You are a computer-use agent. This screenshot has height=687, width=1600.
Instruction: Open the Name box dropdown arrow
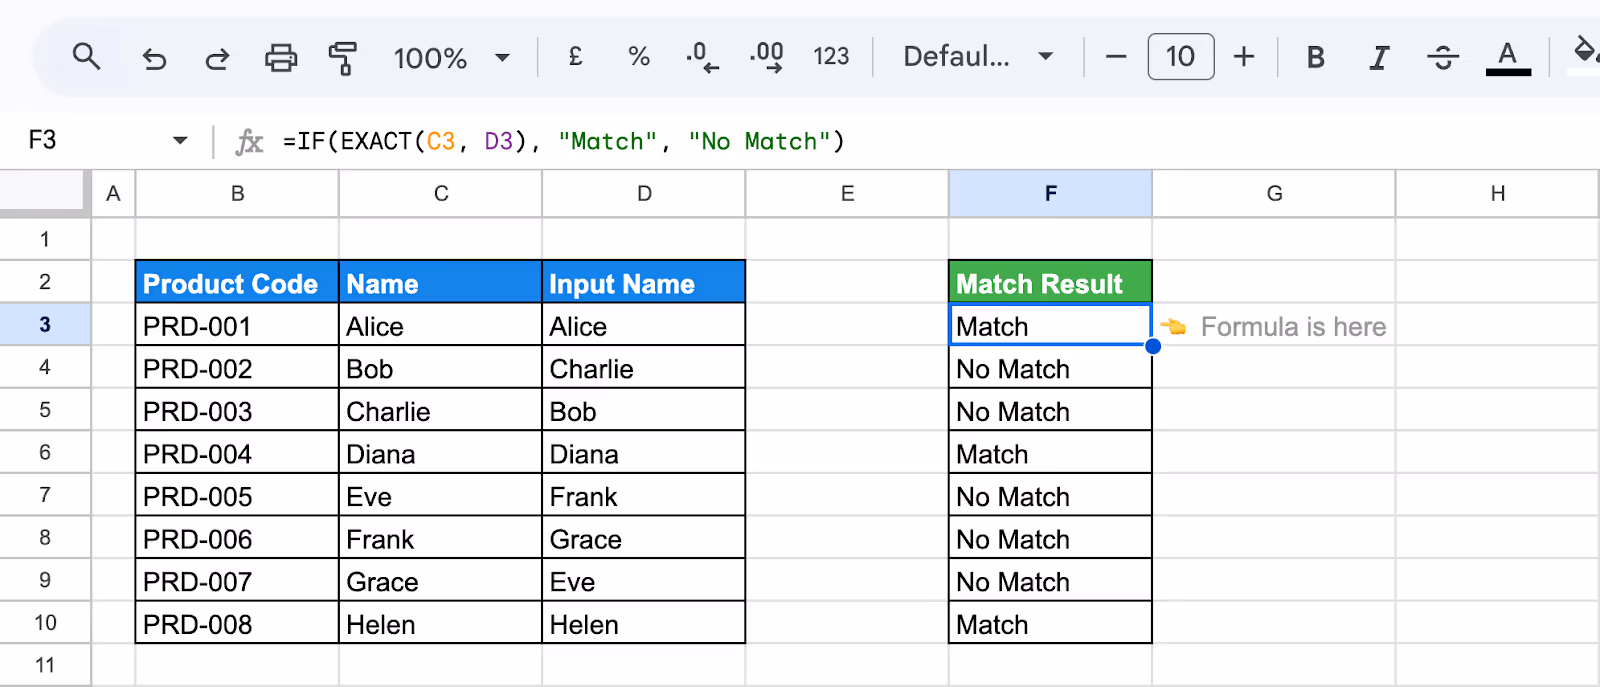(x=180, y=141)
